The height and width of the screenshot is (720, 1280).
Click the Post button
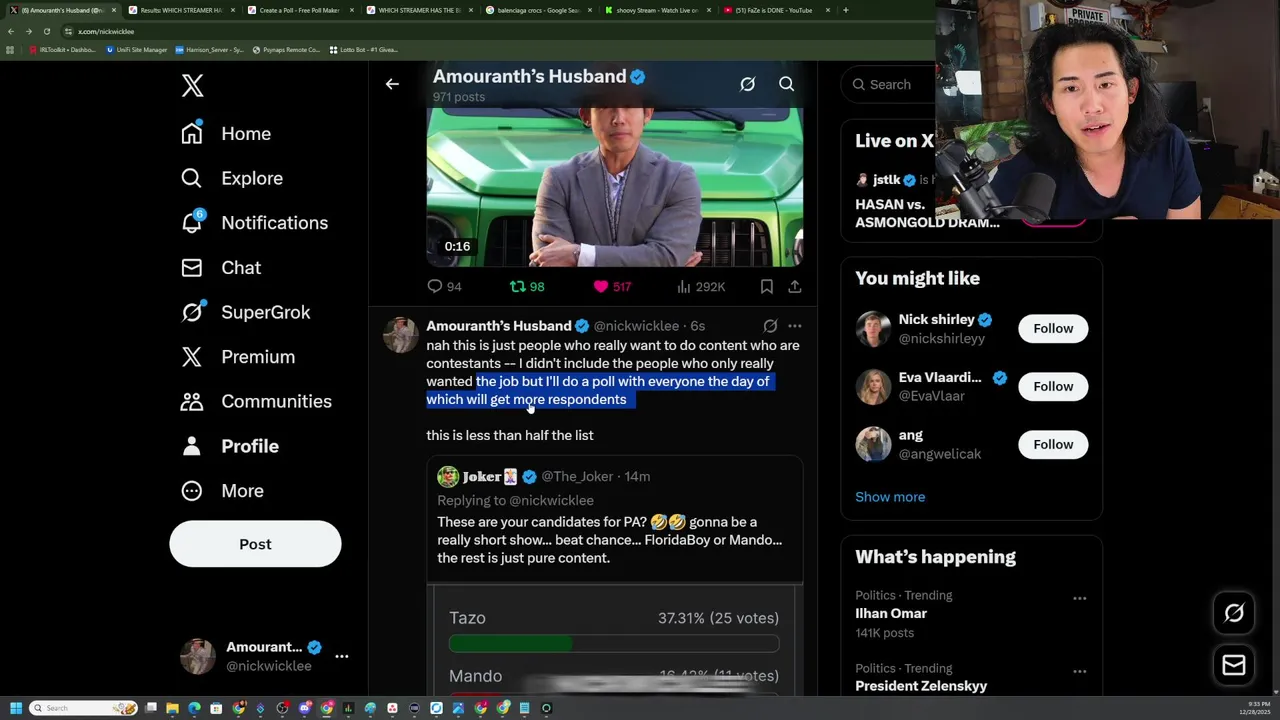click(255, 544)
